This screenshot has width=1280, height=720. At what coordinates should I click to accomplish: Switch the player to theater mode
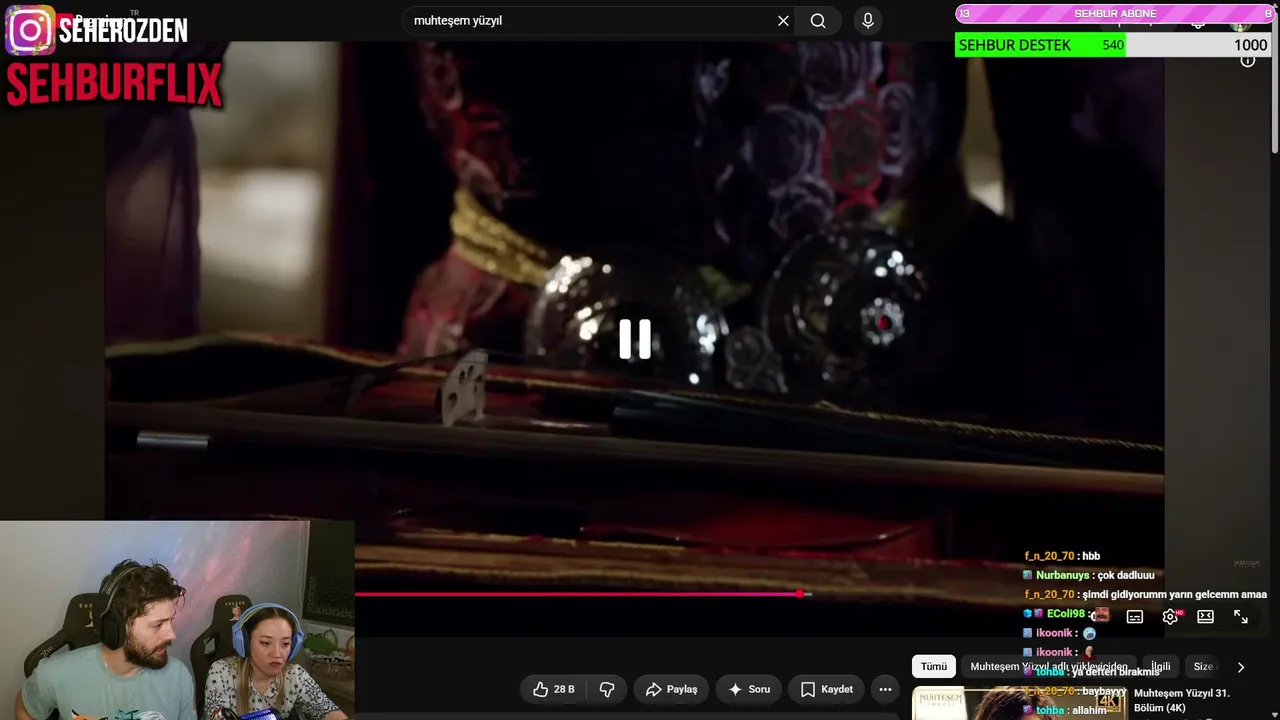click(1206, 617)
